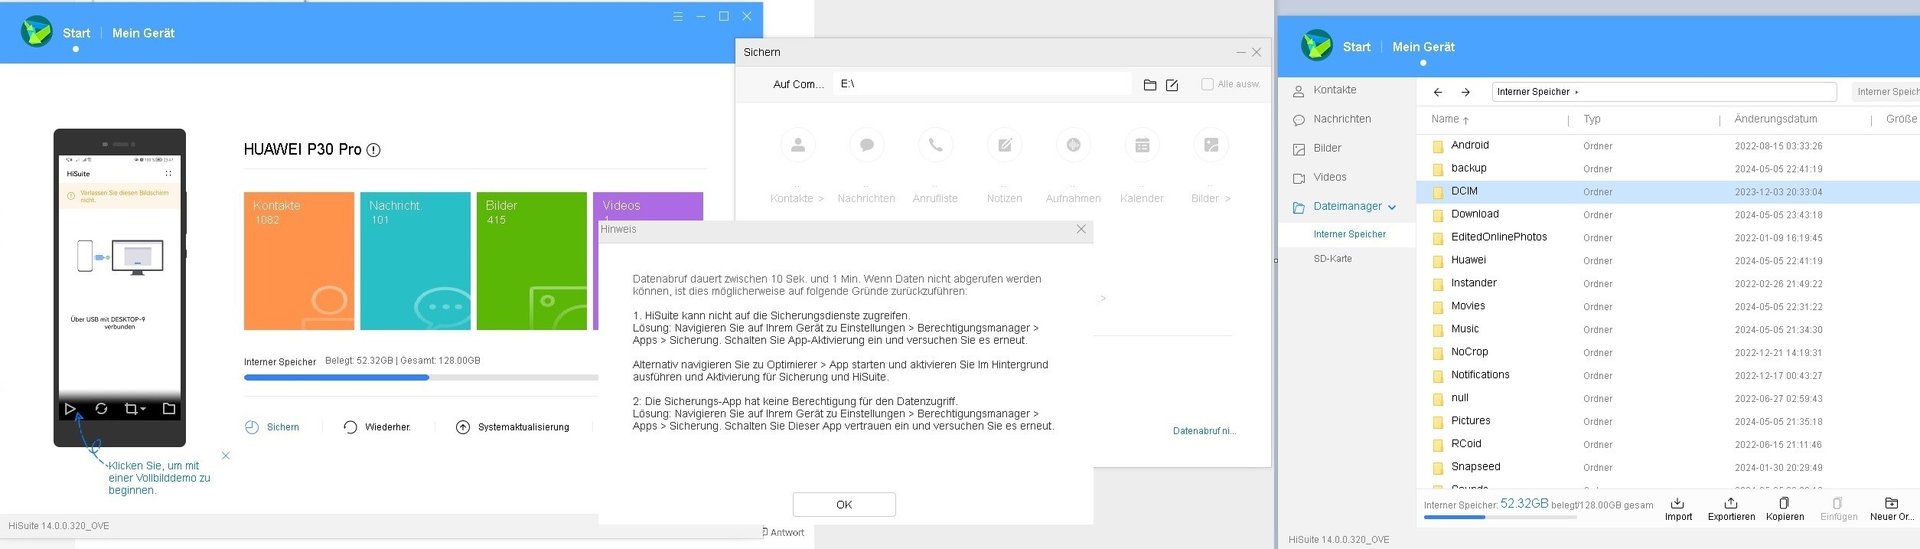This screenshot has height=549, width=1920.
Task: Start the fullscreen demo play icon on phone preview
Action: tap(70, 409)
